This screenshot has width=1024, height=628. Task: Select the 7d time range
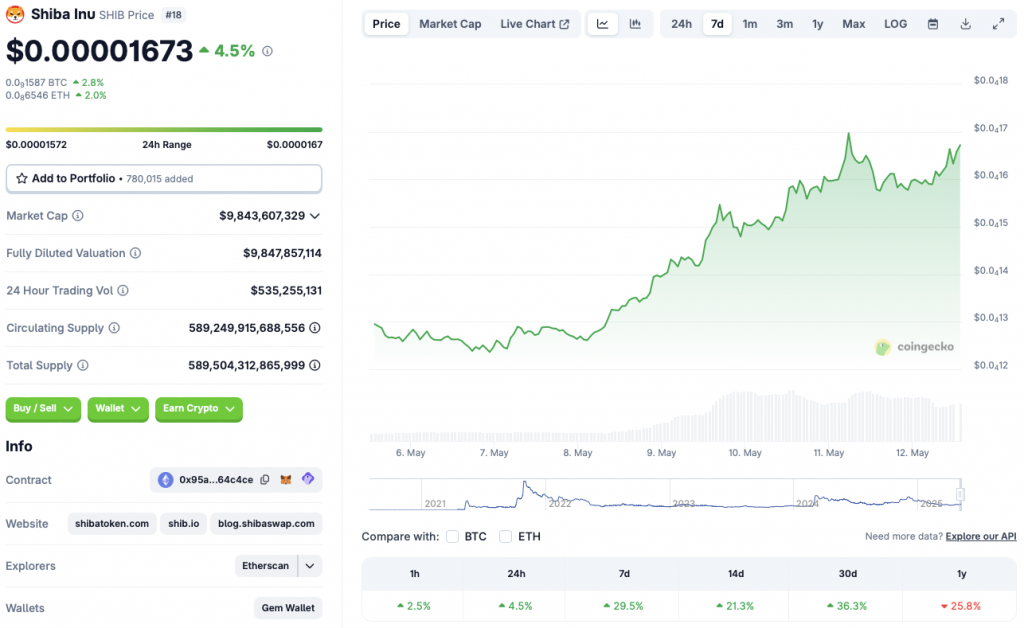point(717,24)
